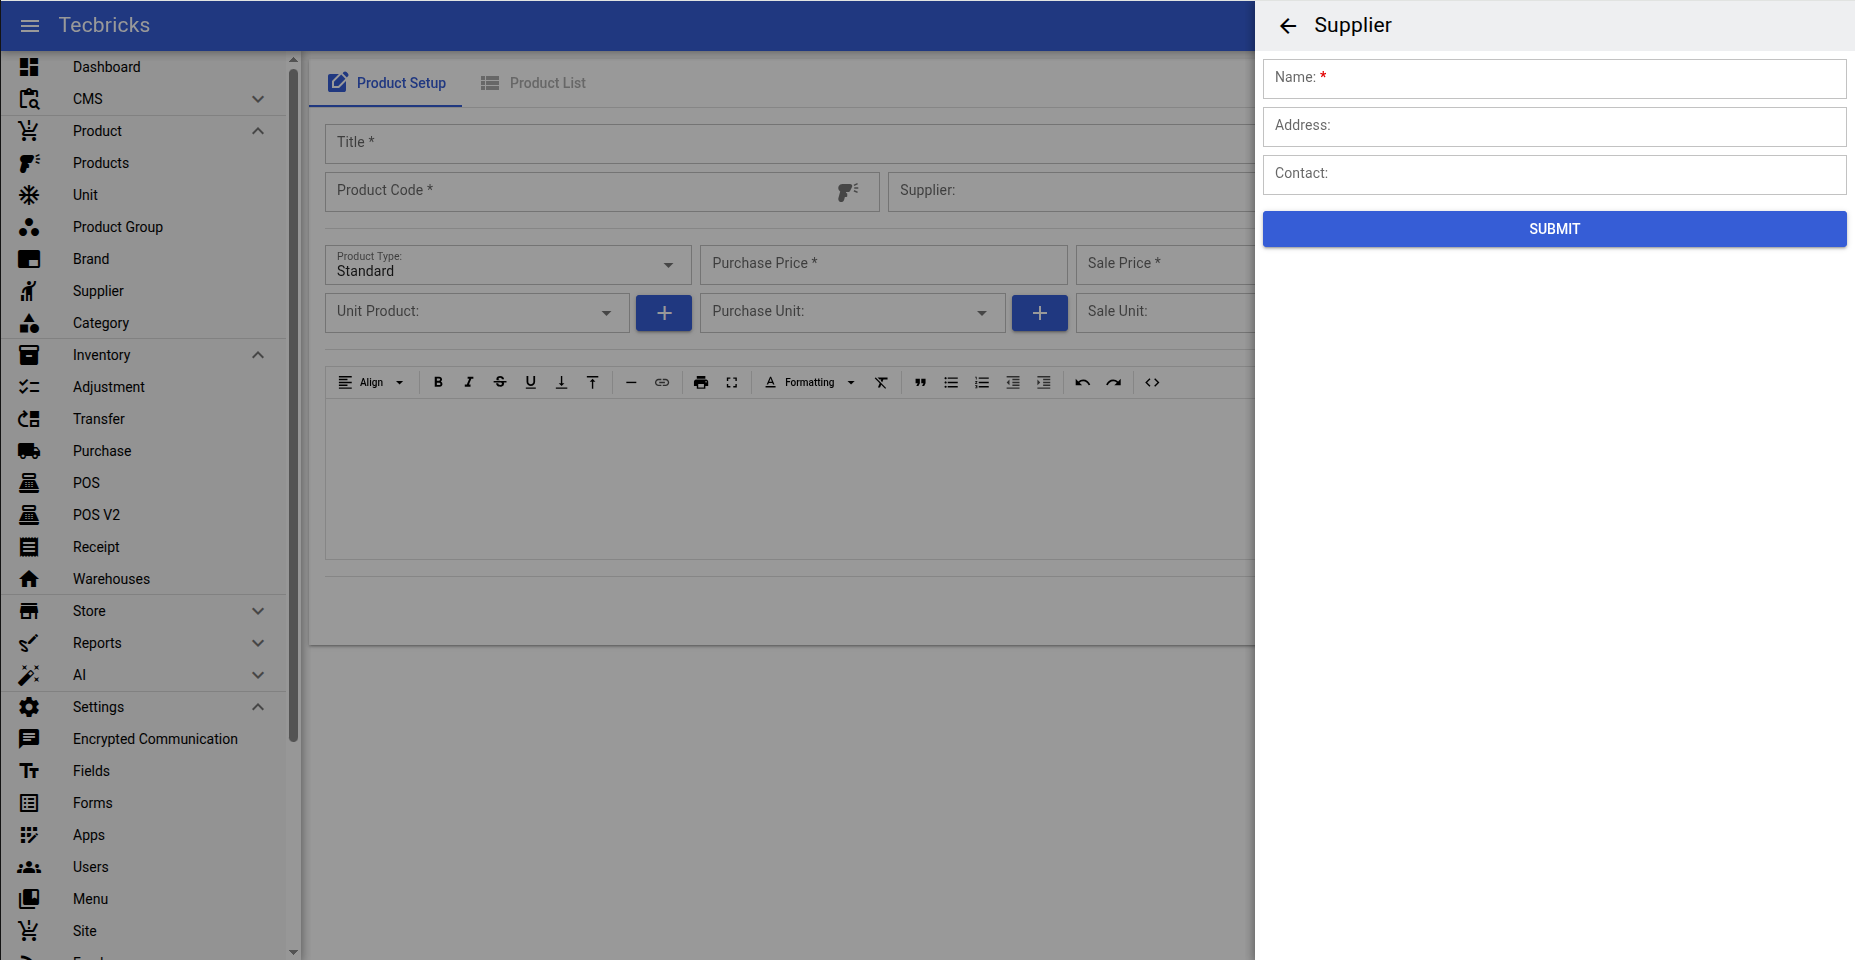This screenshot has width=1855, height=960.
Task: Open the Align dropdown in editor
Action: point(371,382)
